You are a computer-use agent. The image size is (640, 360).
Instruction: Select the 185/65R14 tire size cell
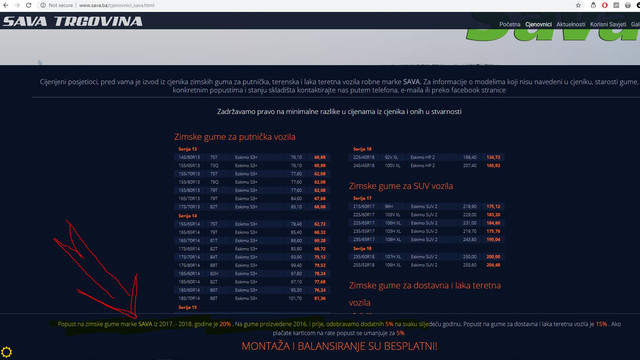(x=189, y=290)
